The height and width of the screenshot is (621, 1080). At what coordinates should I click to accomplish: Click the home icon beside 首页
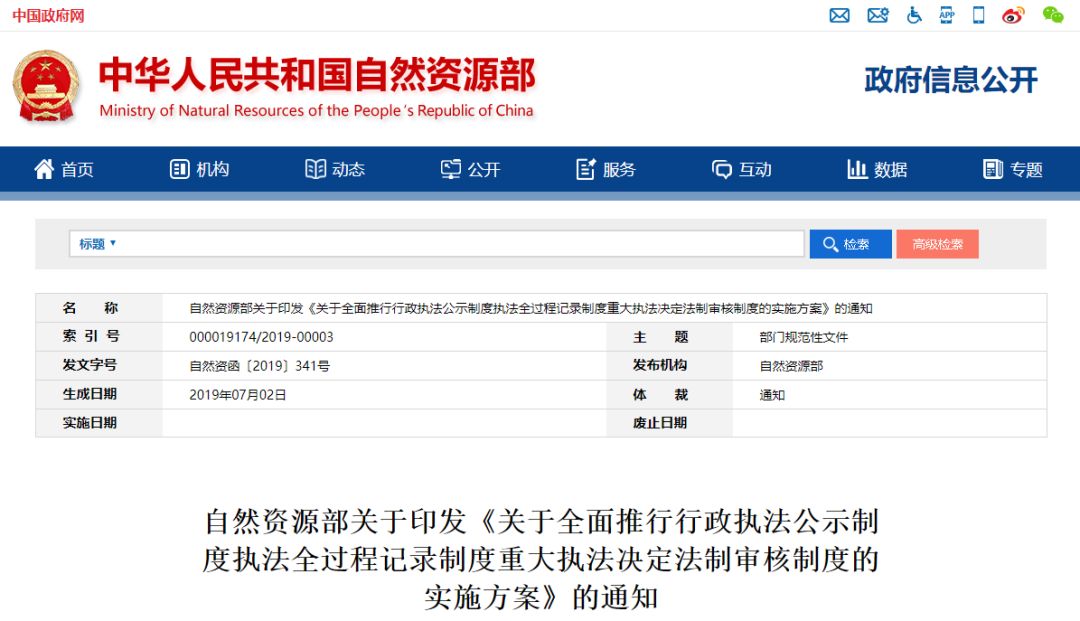point(44,169)
